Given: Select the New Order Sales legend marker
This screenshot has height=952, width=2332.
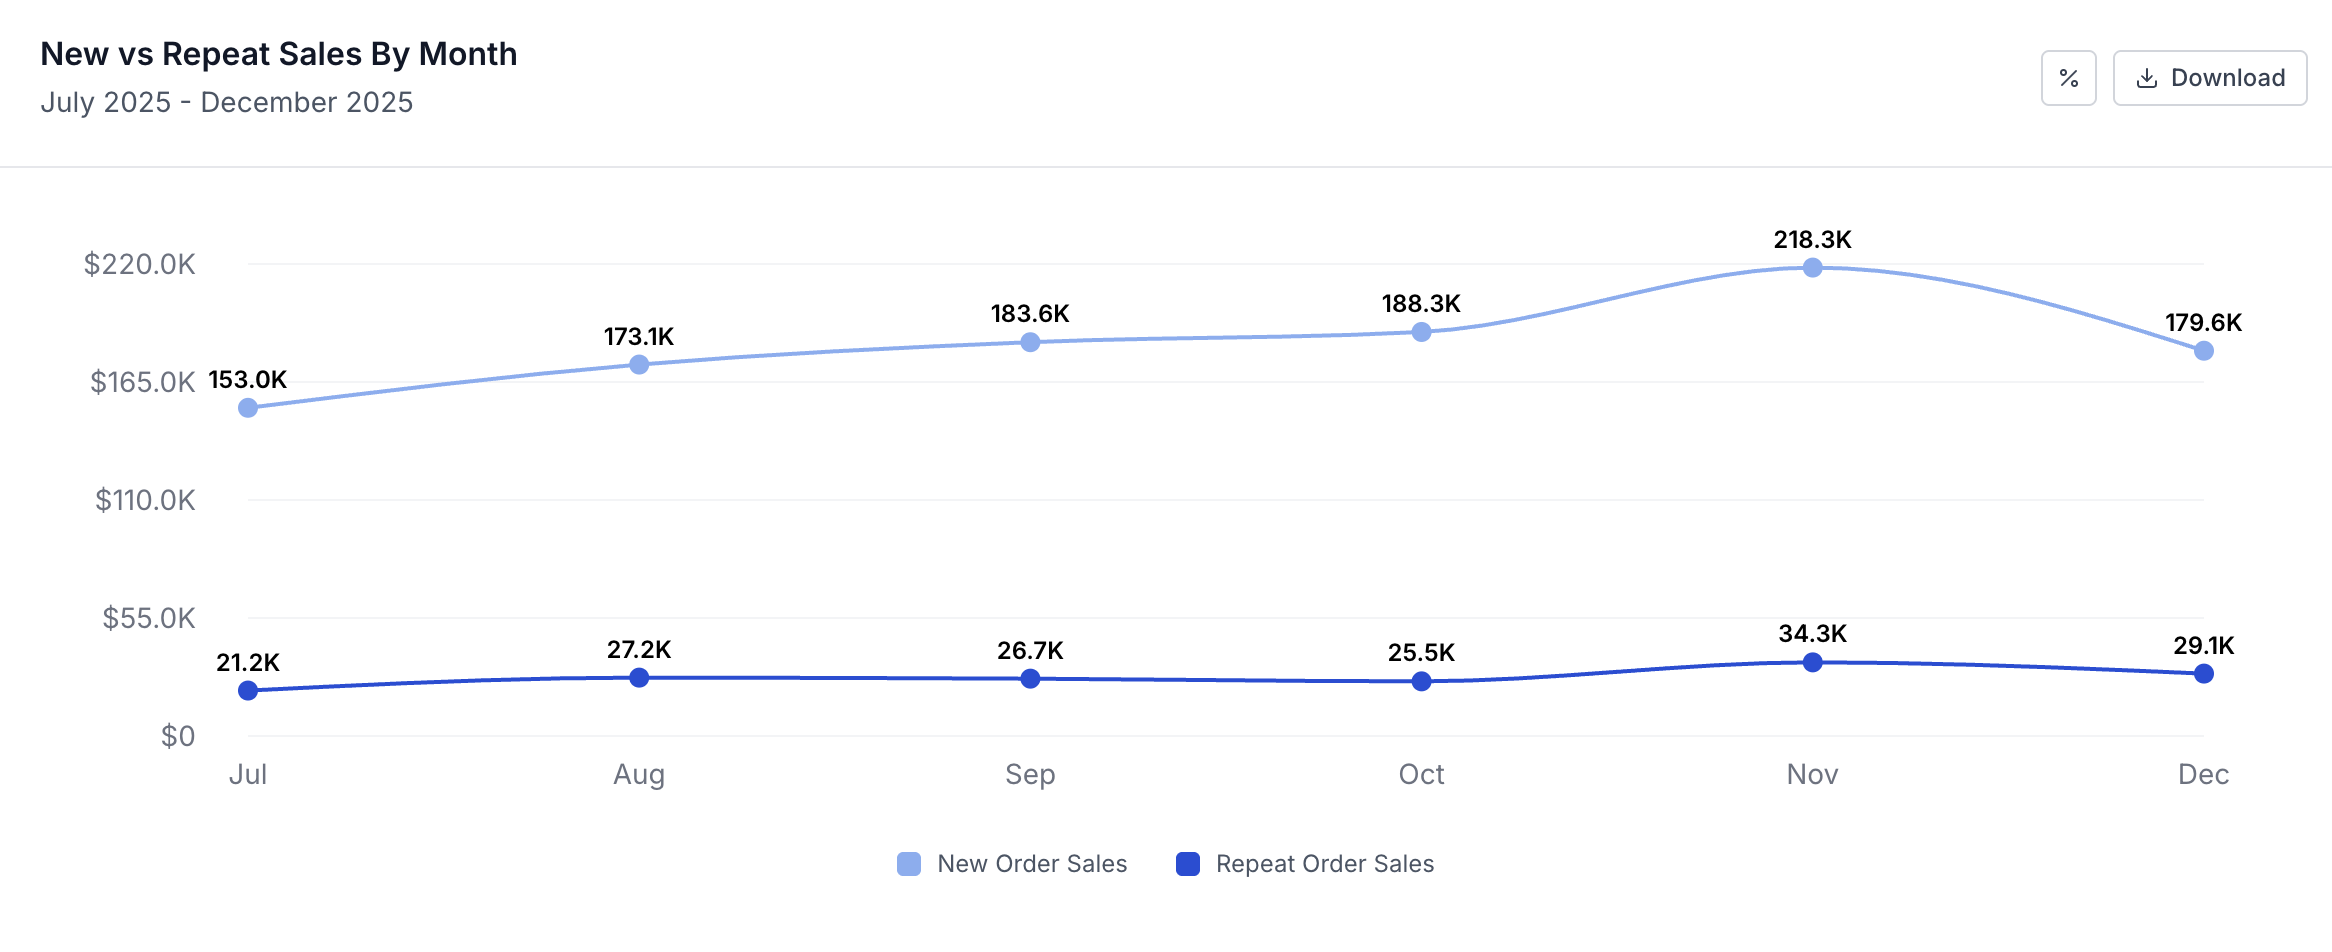Looking at the screenshot, I should (908, 863).
